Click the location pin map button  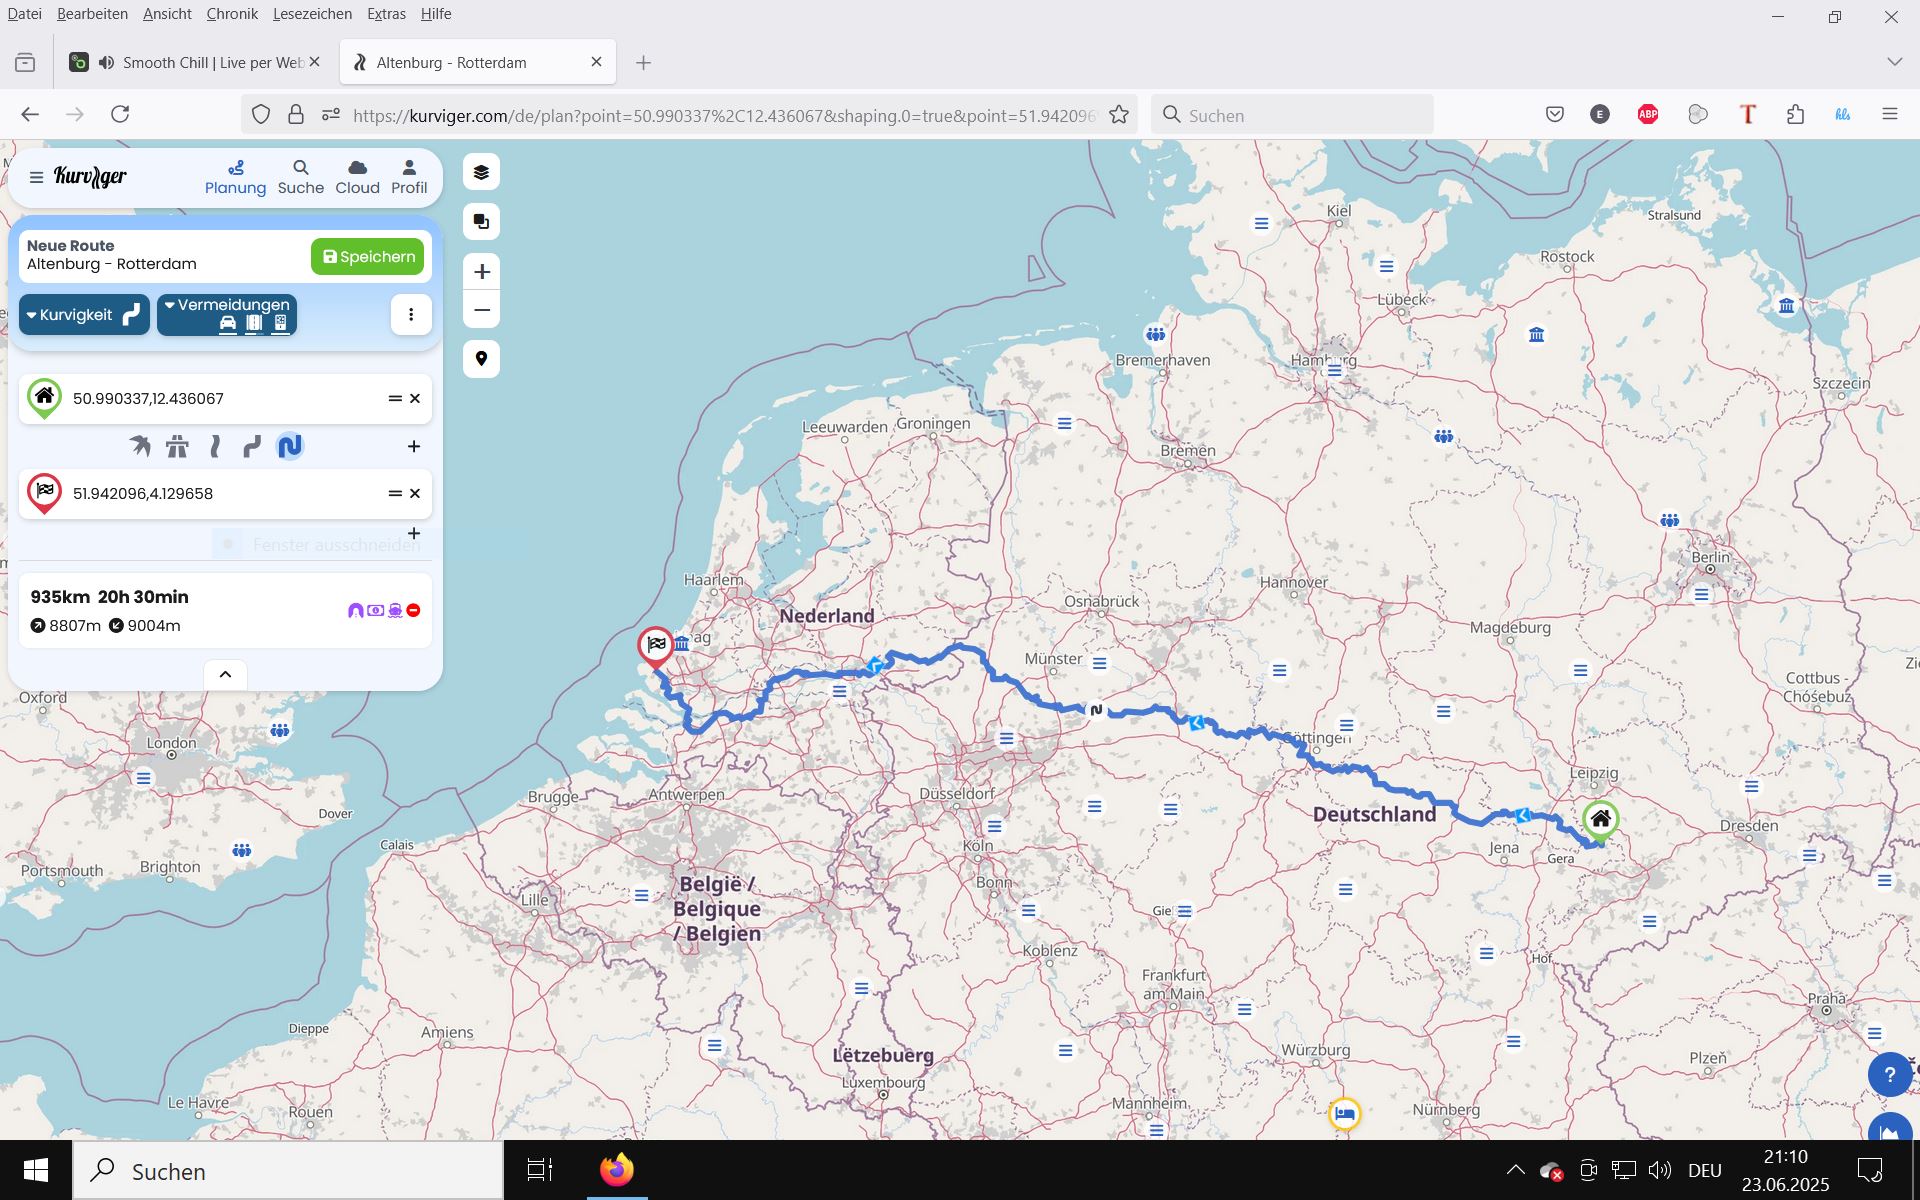coord(481,359)
